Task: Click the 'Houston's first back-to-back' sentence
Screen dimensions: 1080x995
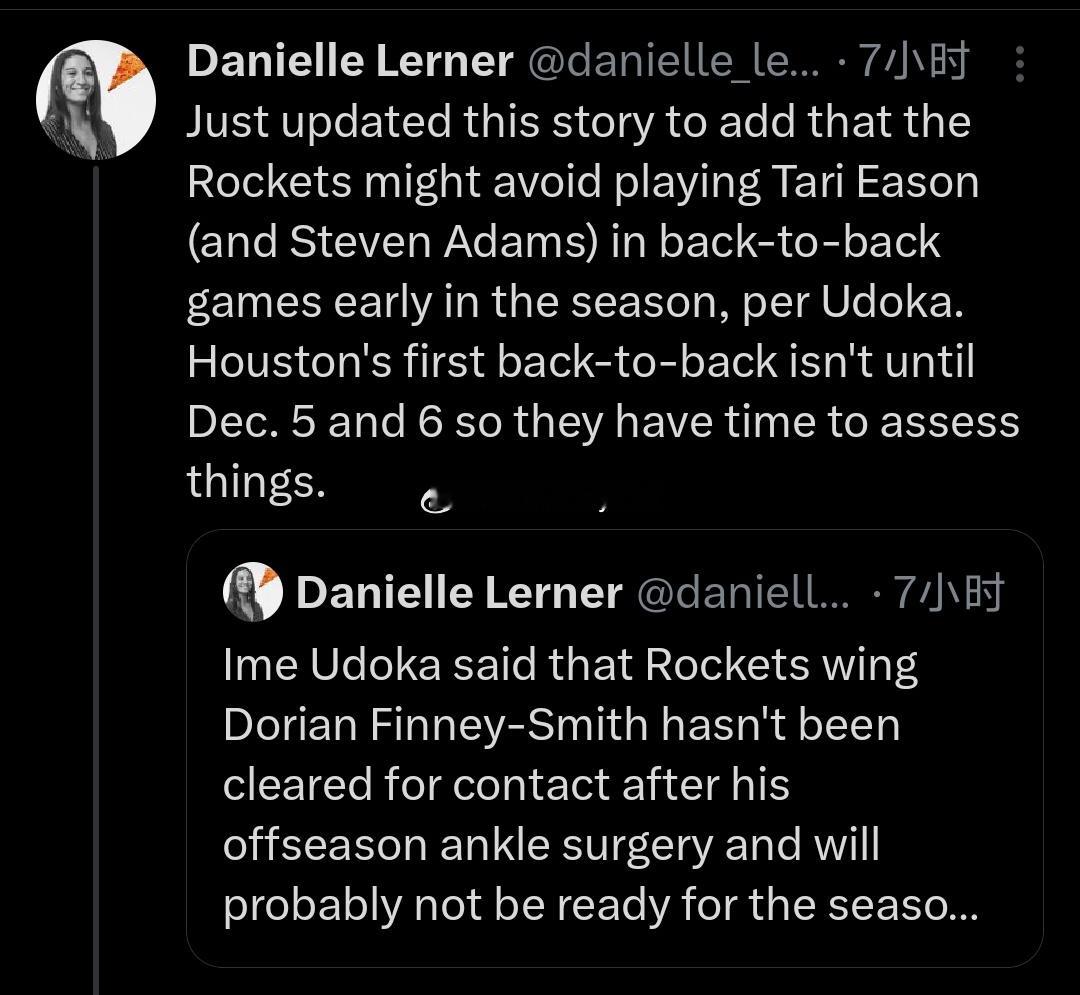Action: click(x=581, y=362)
